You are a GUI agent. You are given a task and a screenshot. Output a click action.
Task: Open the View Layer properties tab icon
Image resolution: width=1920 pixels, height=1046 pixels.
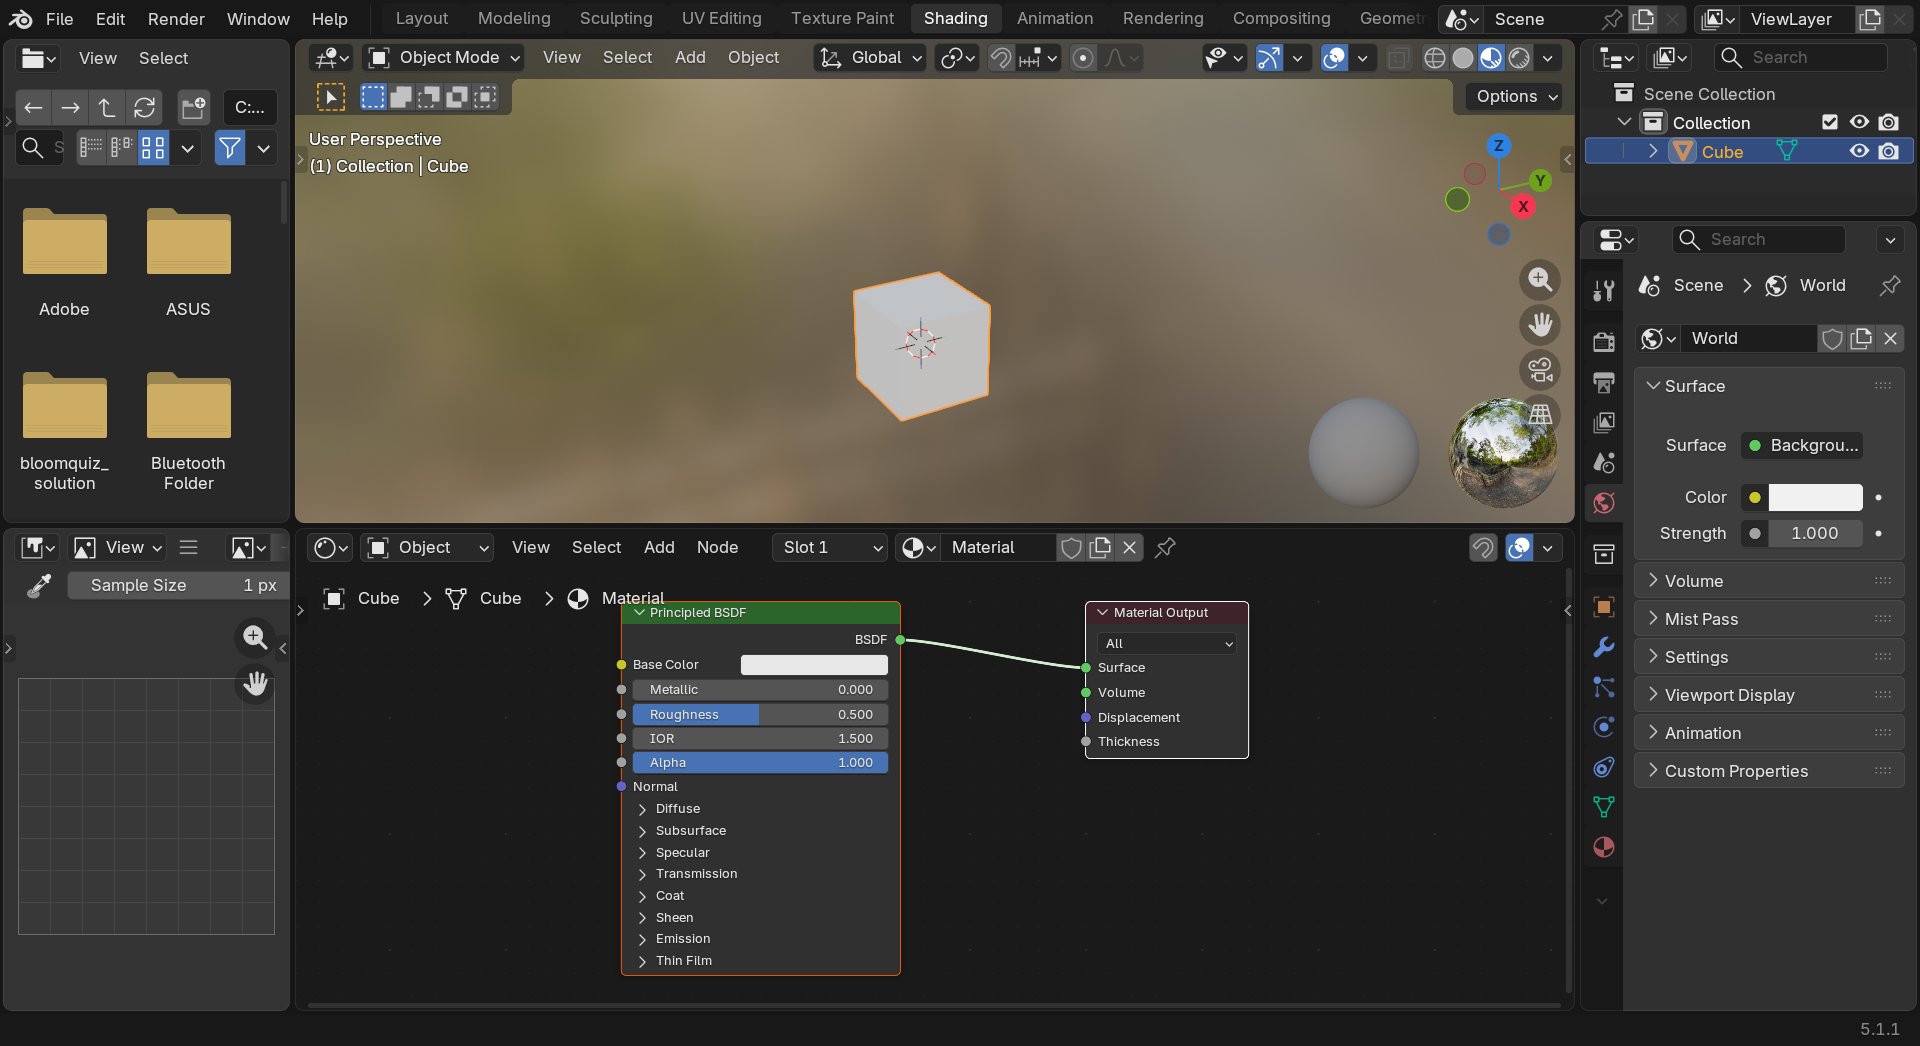pyautogui.click(x=1604, y=422)
